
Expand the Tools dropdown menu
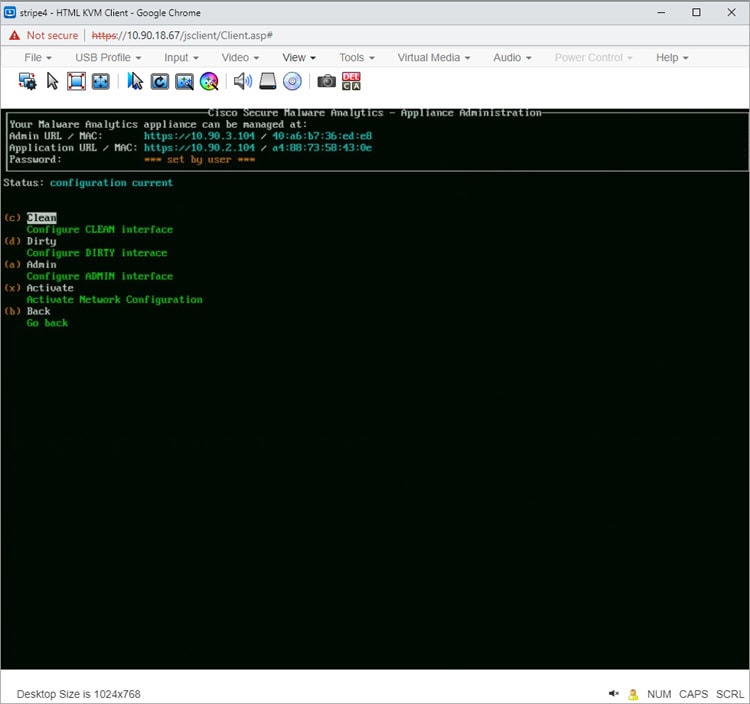coord(357,57)
